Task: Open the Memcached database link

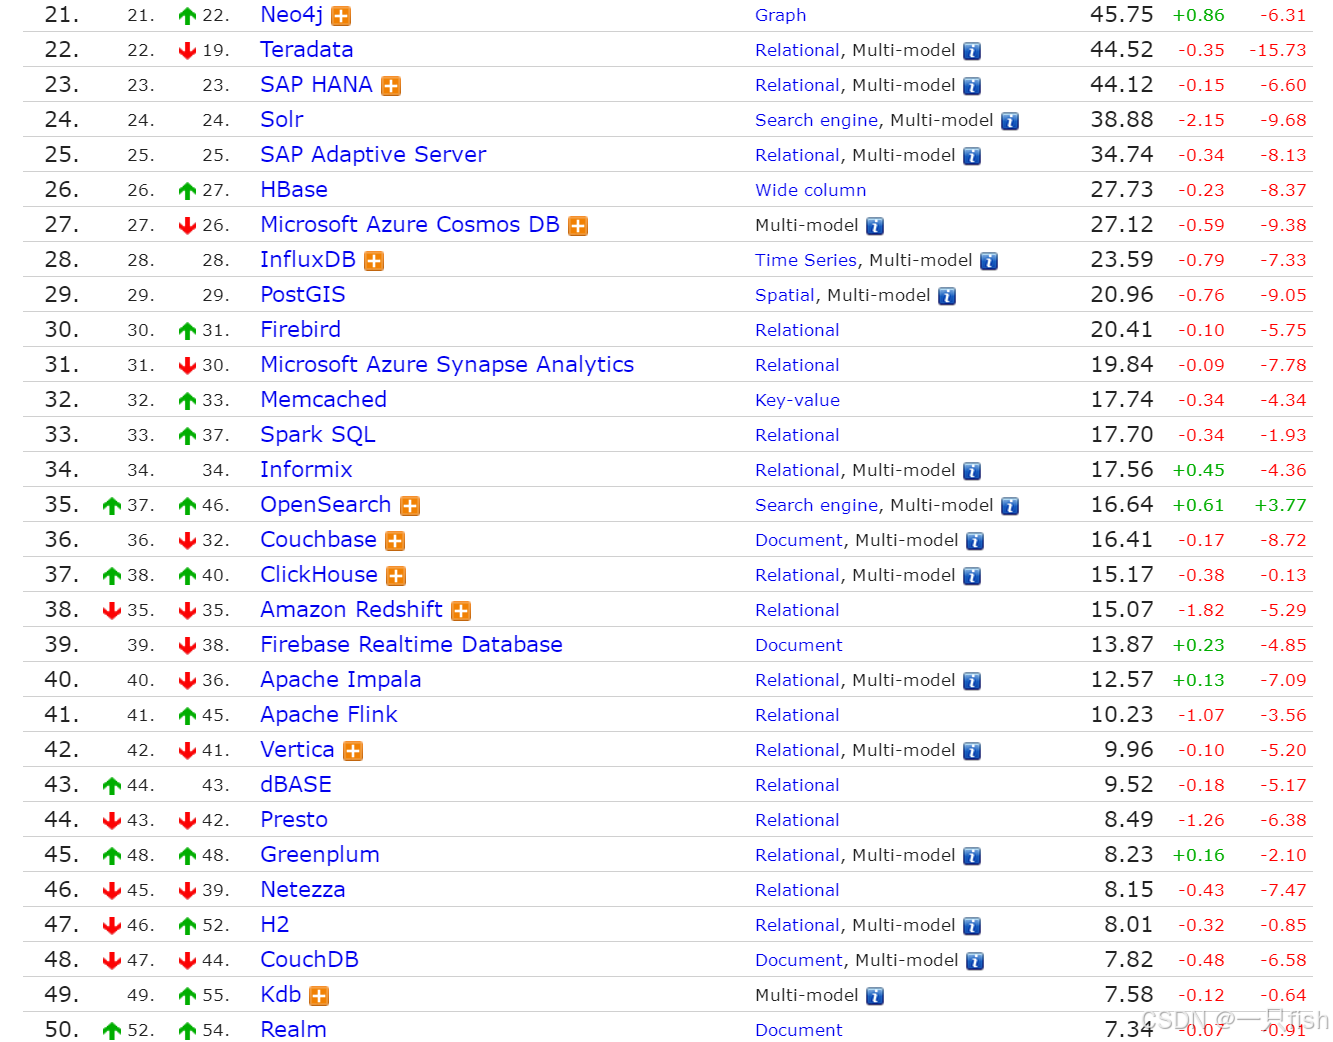Action: (323, 400)
